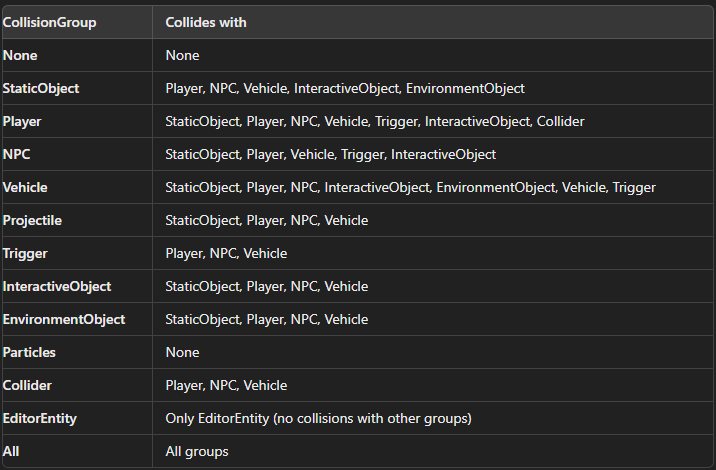Select the Vehicle group name cell

click(25, 187)
